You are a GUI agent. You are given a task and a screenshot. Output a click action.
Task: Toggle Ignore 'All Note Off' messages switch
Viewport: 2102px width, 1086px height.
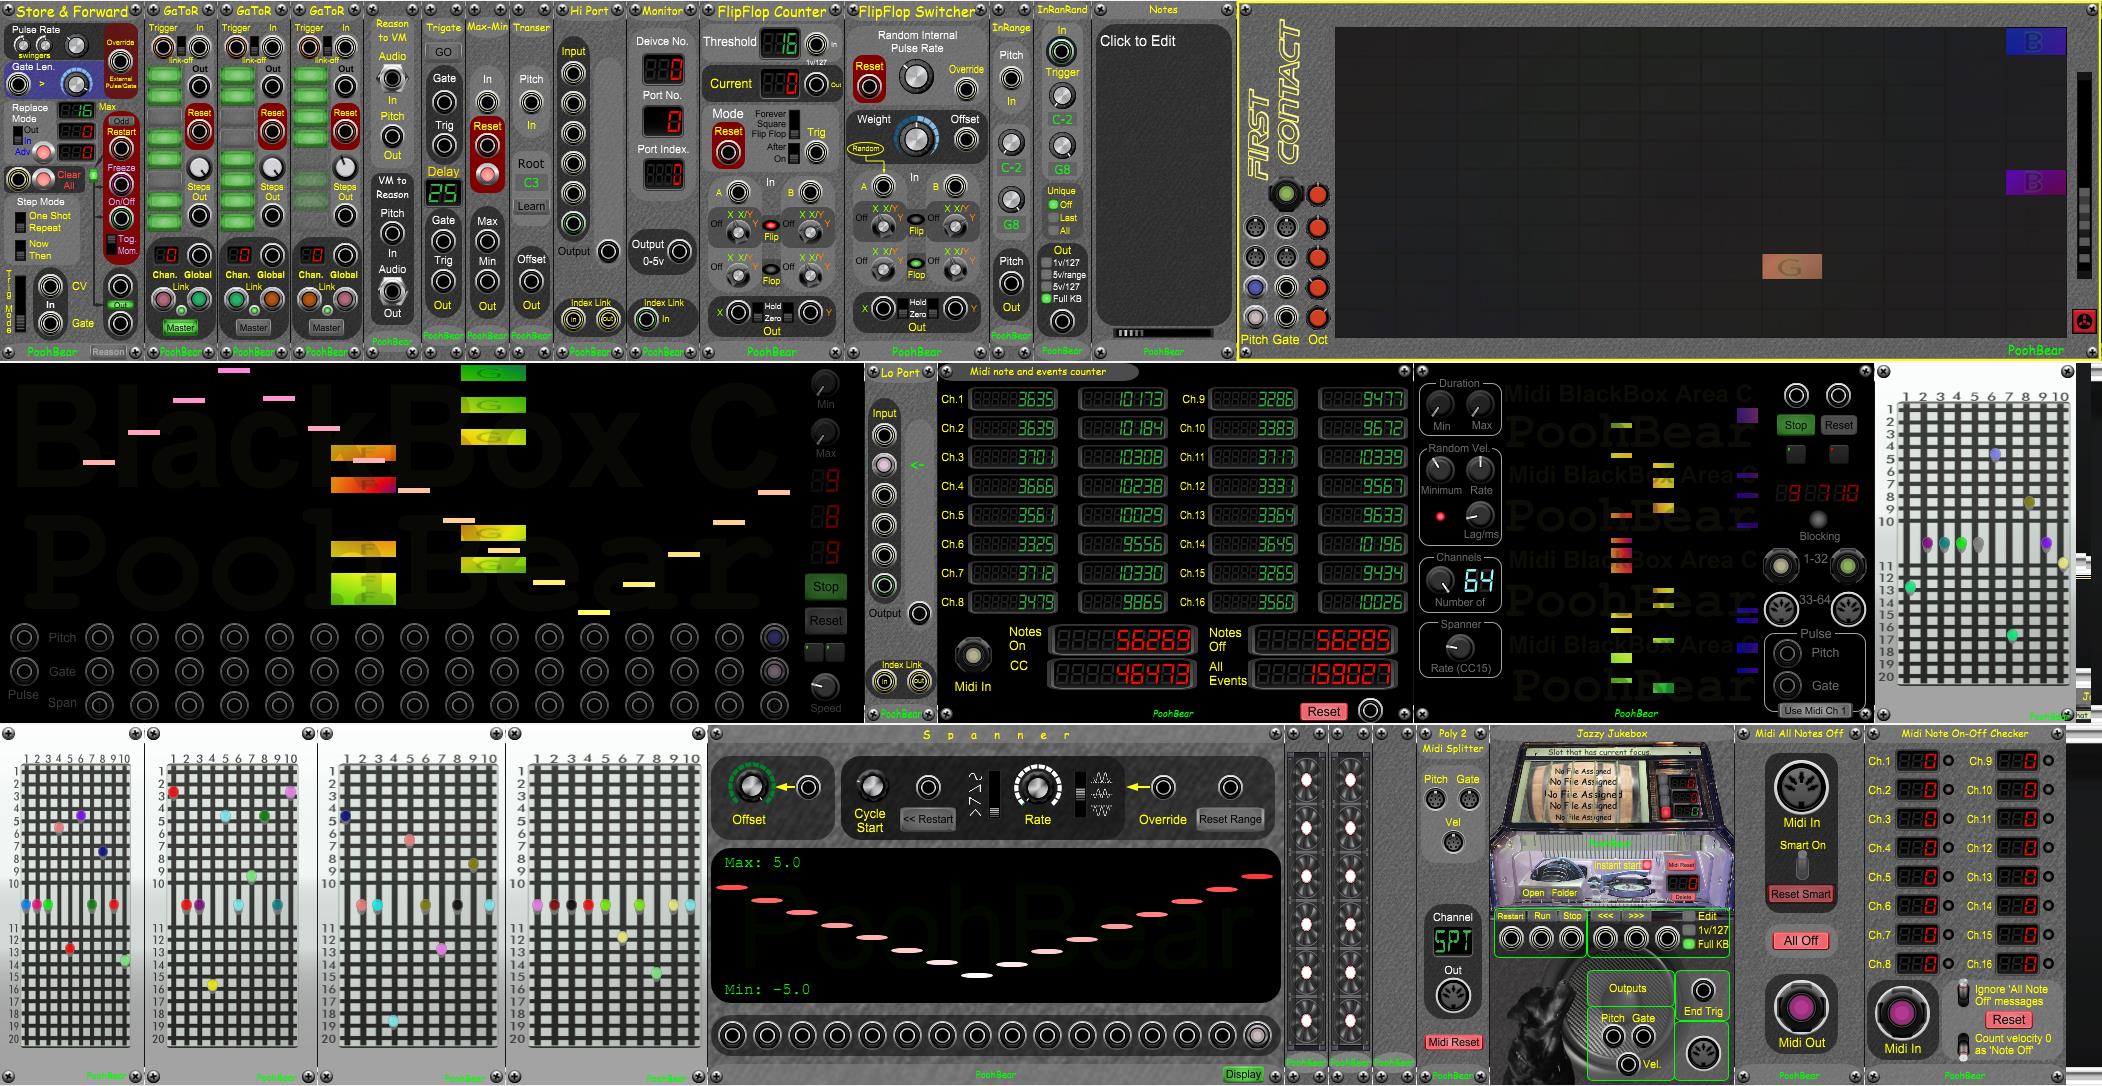pos(1963,994)
